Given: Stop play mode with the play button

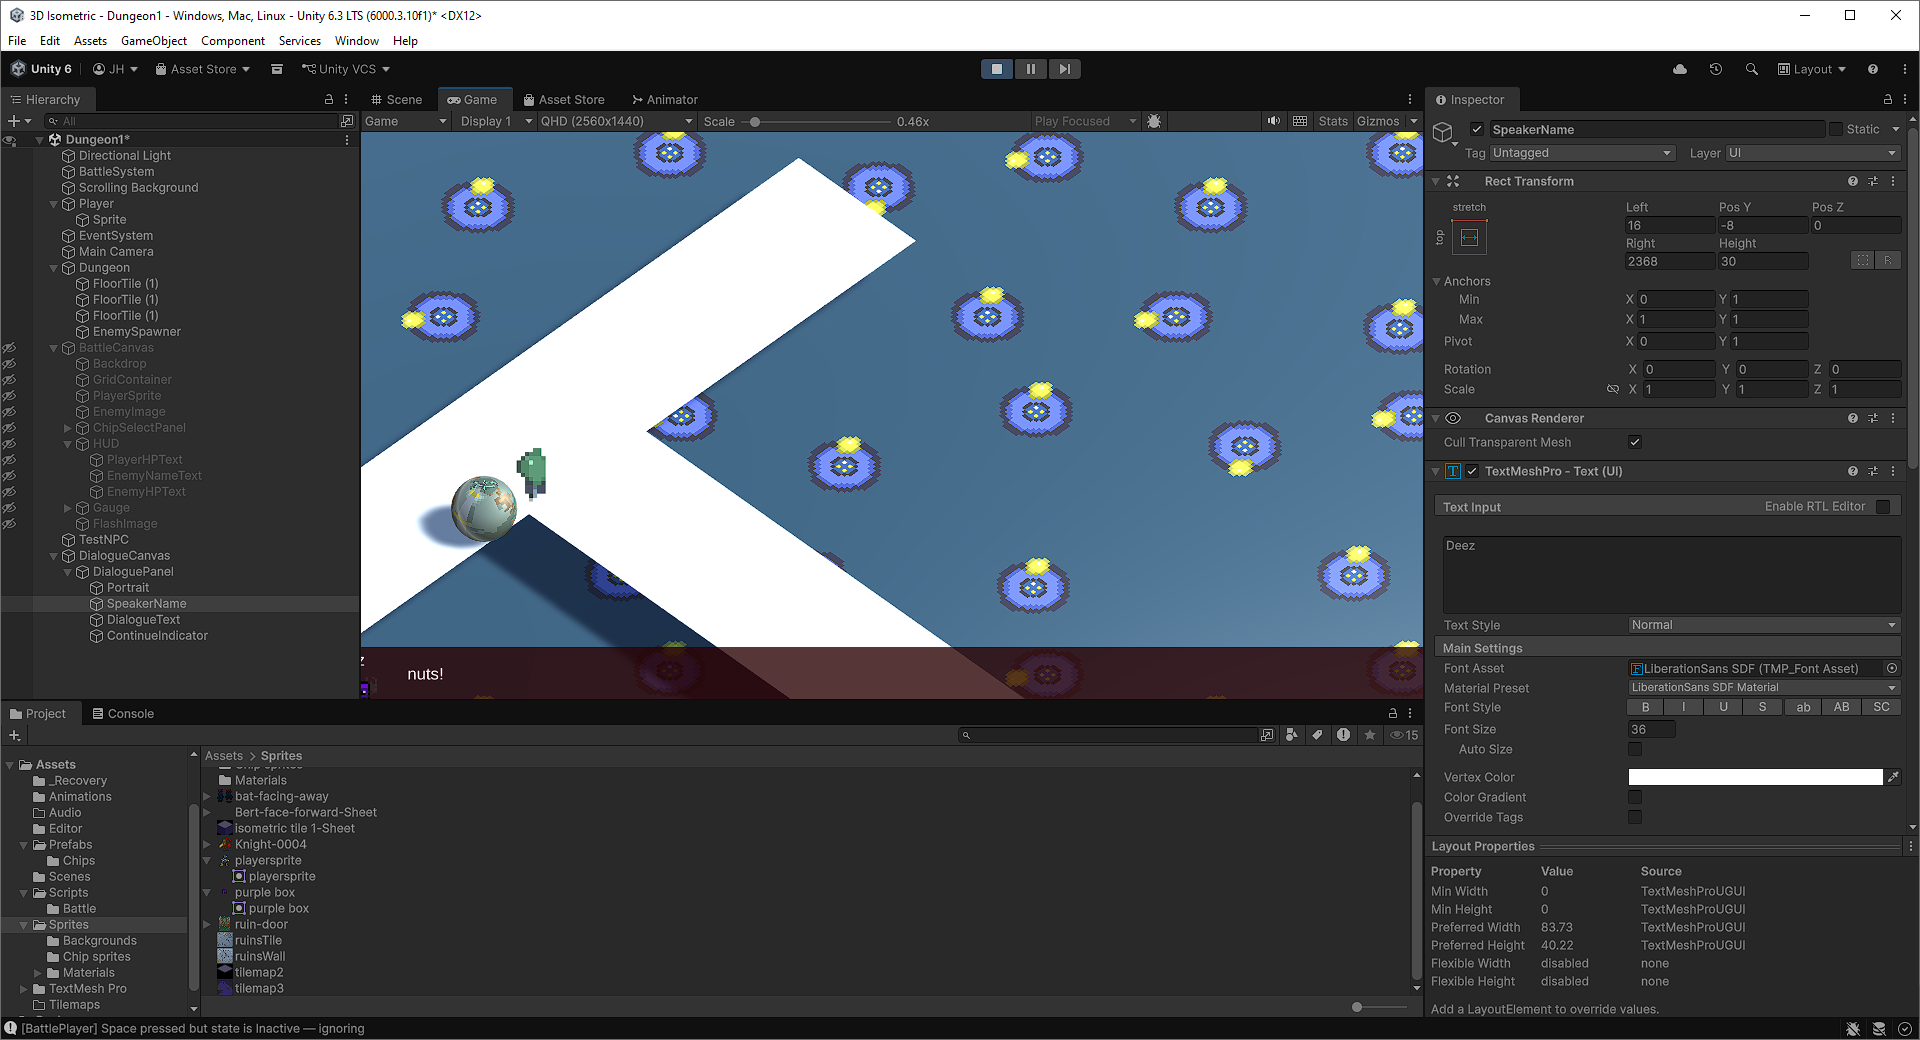Looking at the screenshot, I should coord(997,69).
